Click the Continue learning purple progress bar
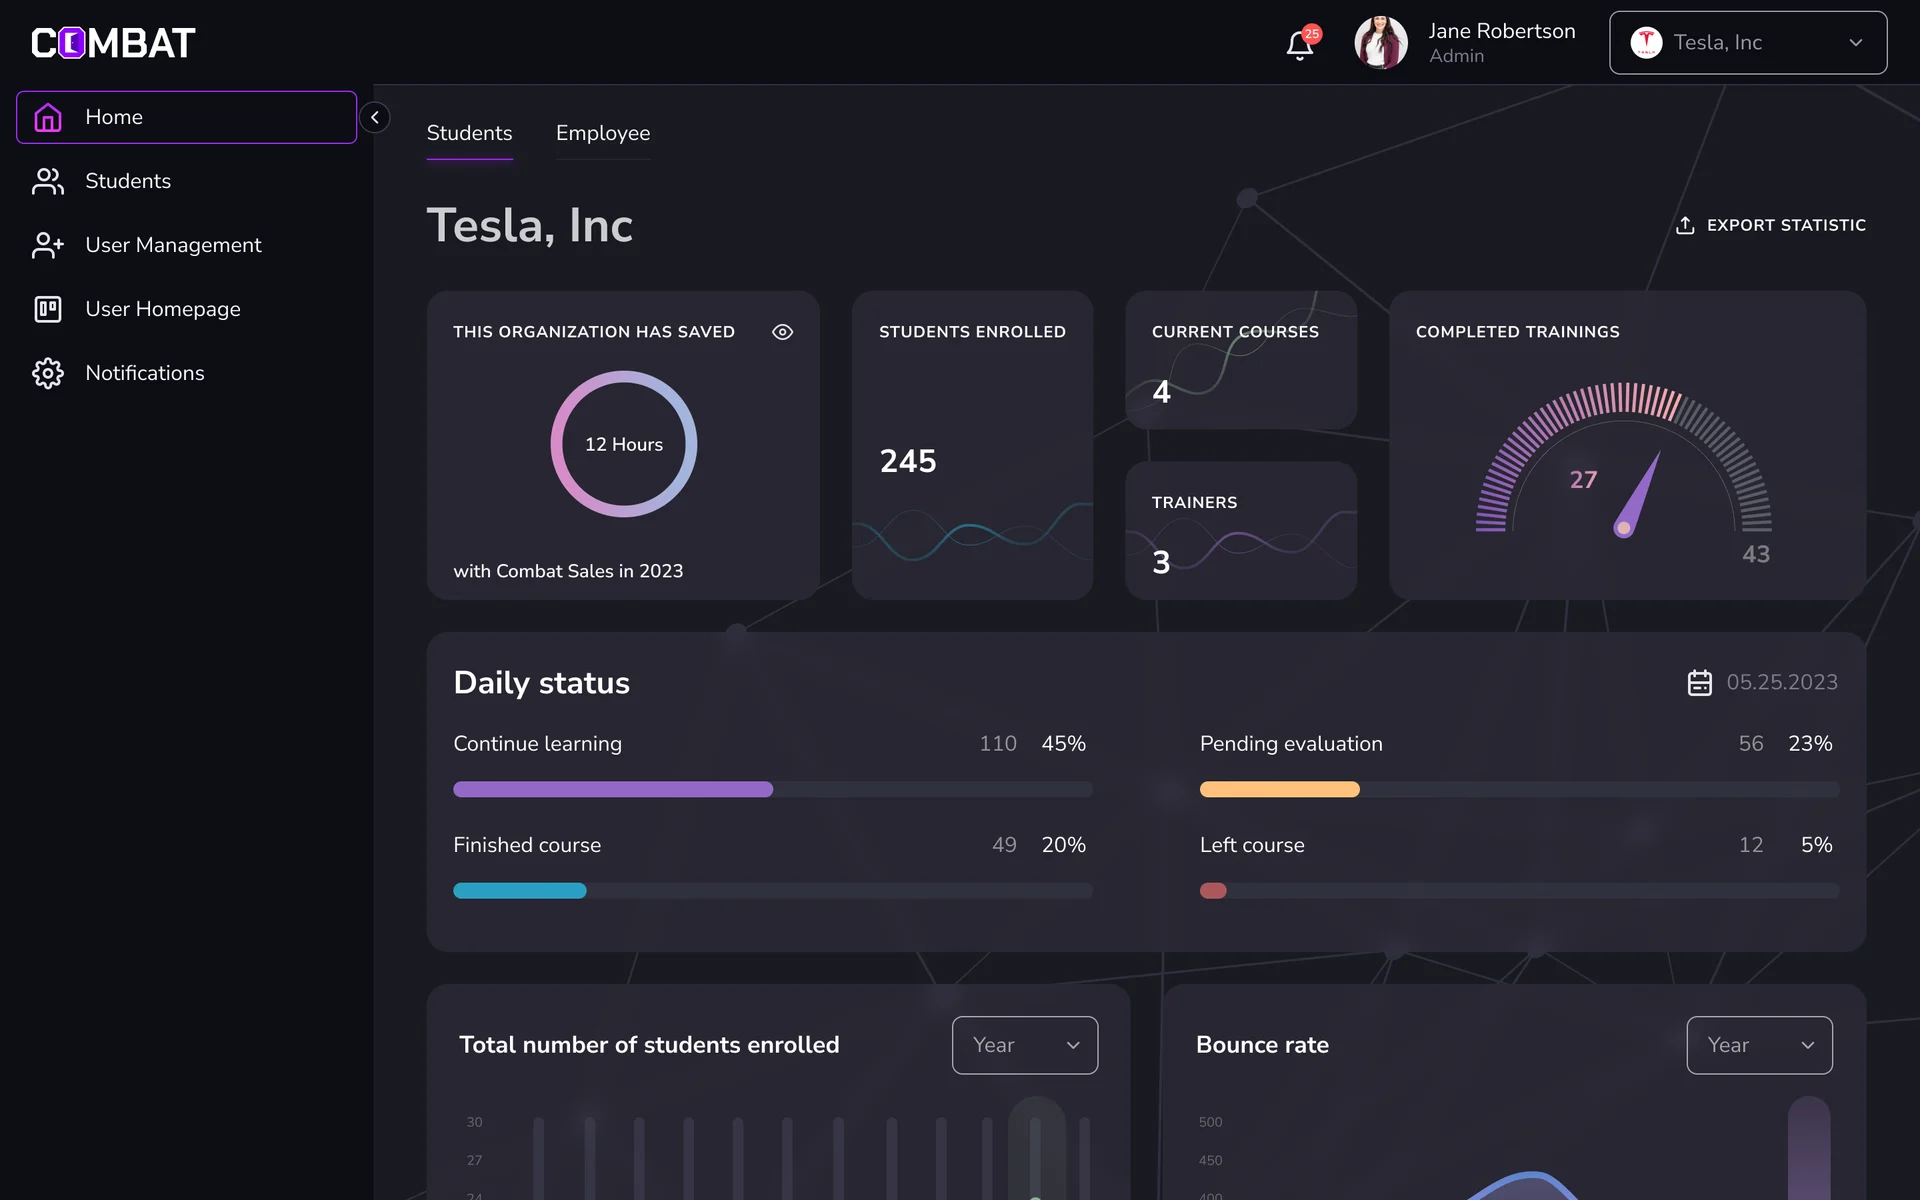The image size is (1920, 1200). click(x=613, y=789)
